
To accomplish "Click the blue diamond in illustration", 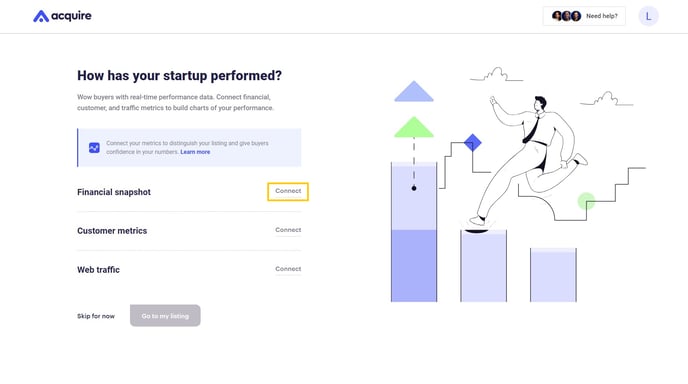I will point(473,143).
